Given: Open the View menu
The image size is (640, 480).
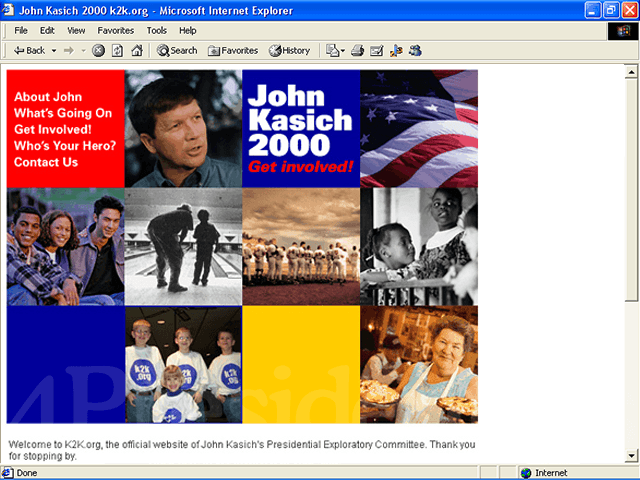Looking at the screenshot, I should (x=76, y=31).
